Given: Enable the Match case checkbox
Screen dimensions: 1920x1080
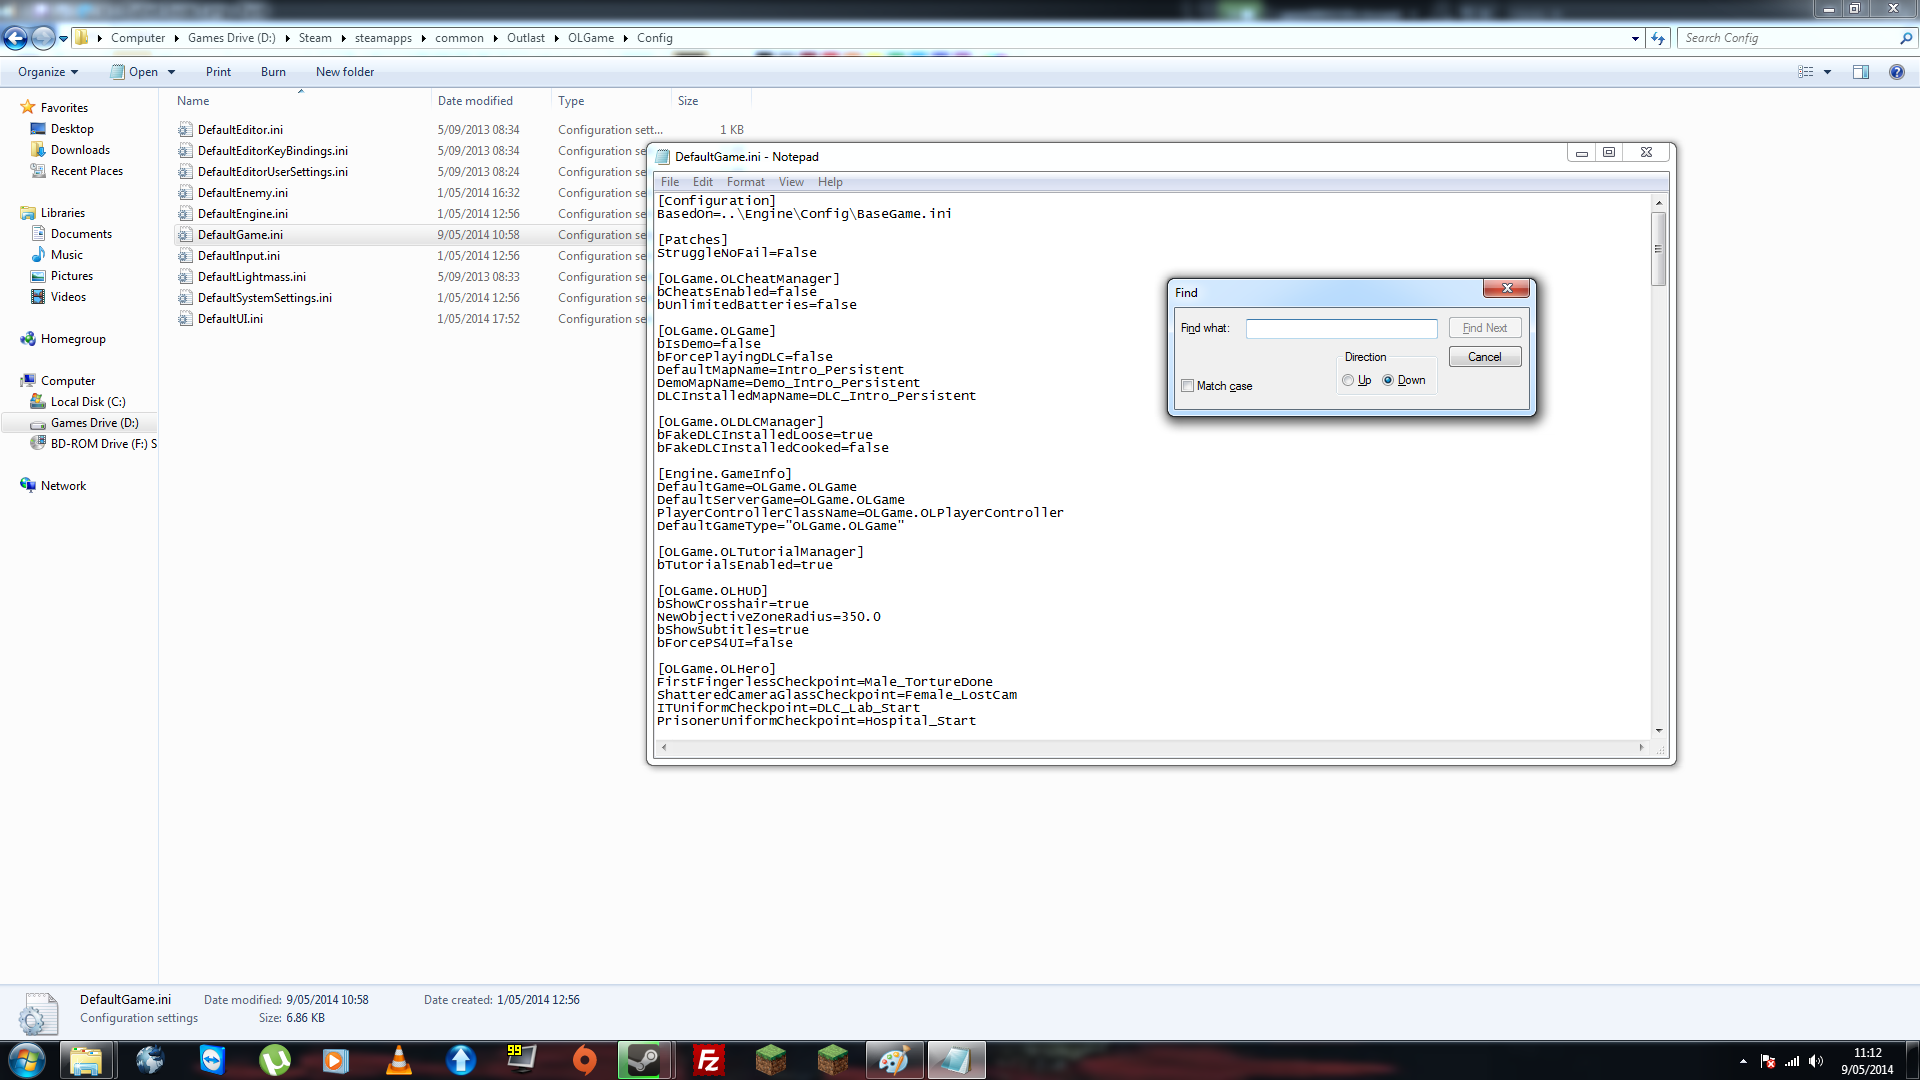Looking at the screenshot, I should pyautogui.click(x=1188, y=386).
